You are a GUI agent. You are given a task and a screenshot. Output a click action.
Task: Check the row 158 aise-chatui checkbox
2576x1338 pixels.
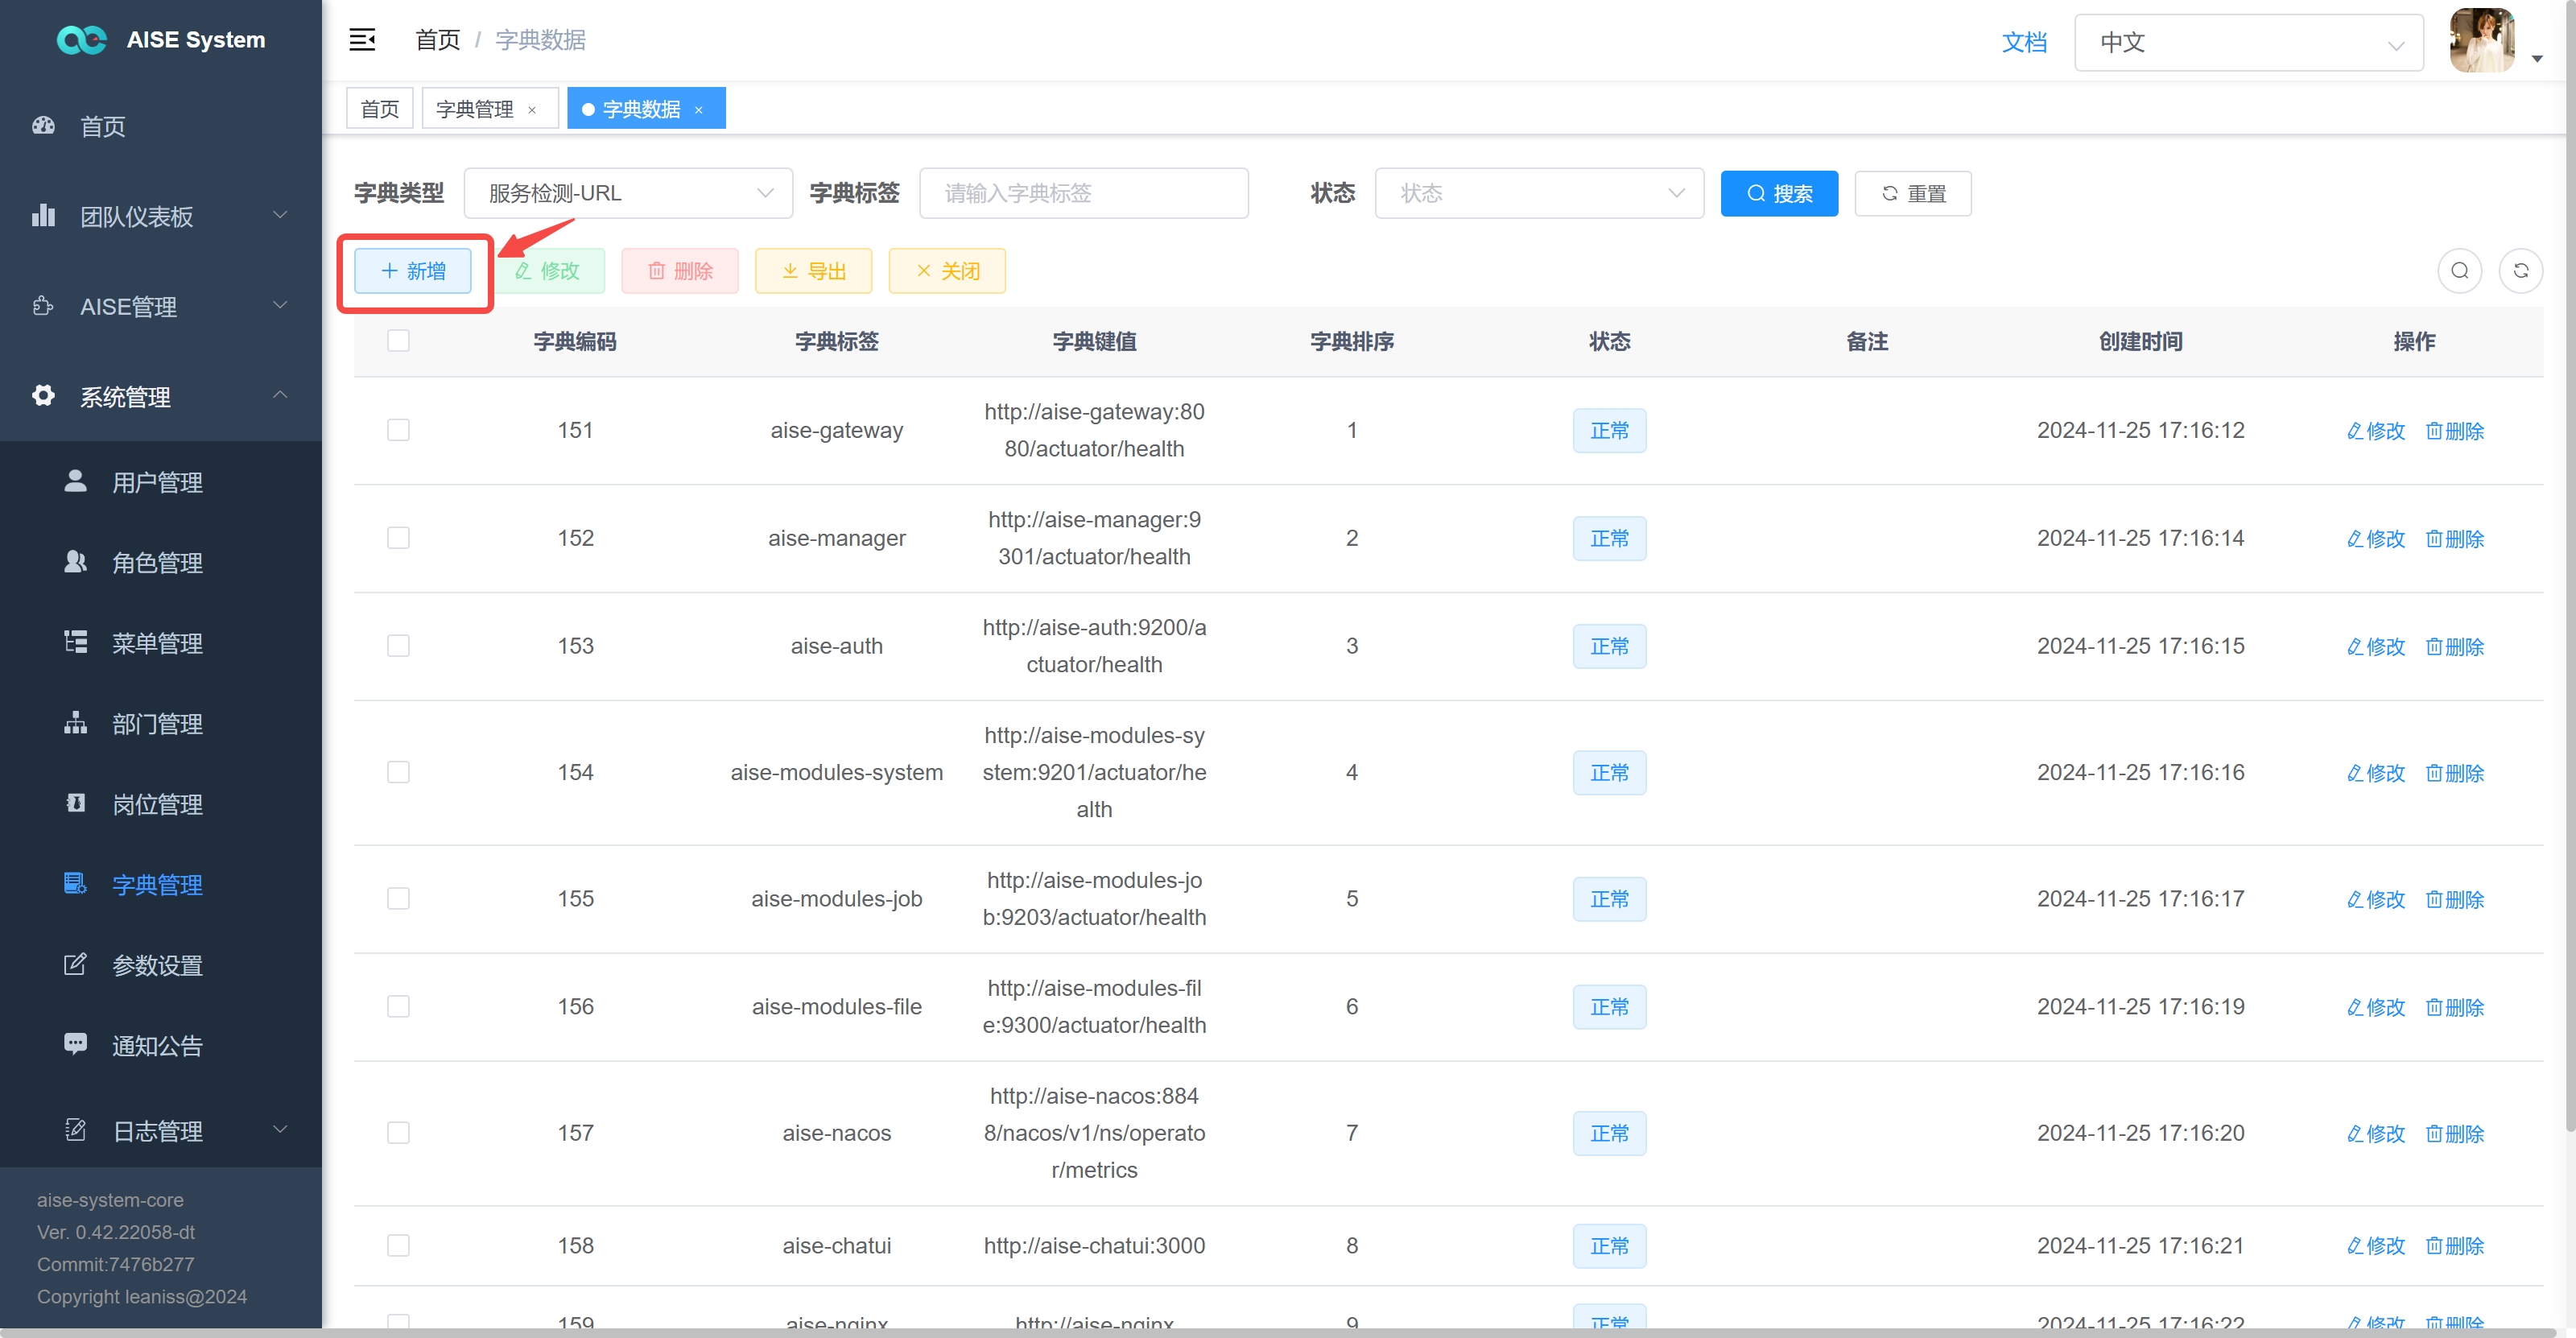[x=398, y=1245]
